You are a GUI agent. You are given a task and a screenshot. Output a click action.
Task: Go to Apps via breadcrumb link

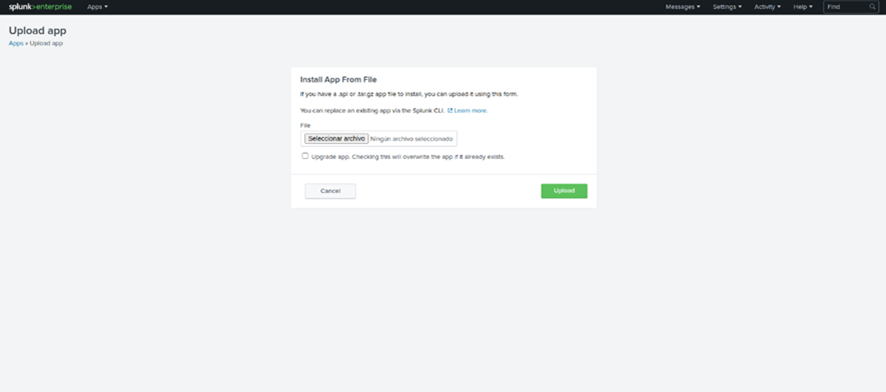(x=16, y=43)
